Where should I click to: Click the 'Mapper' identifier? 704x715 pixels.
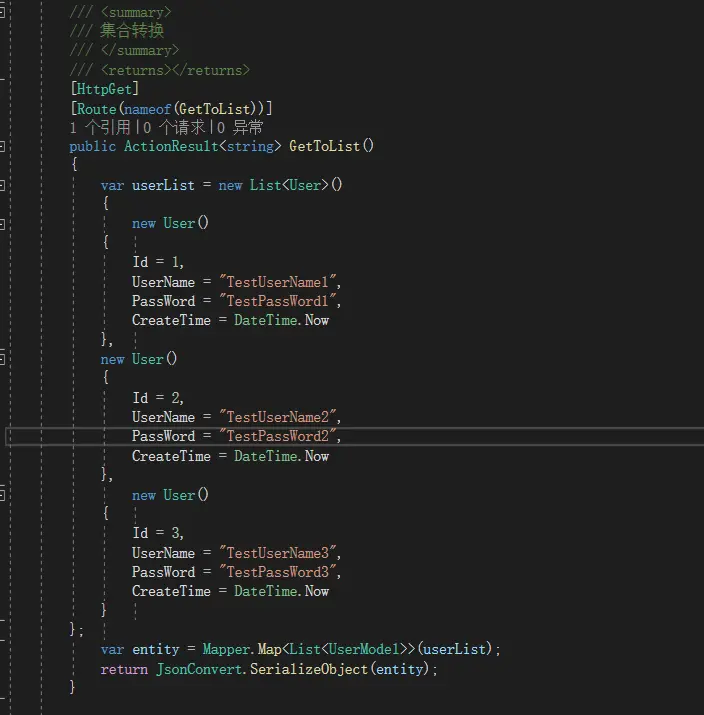tap(226, 649)
